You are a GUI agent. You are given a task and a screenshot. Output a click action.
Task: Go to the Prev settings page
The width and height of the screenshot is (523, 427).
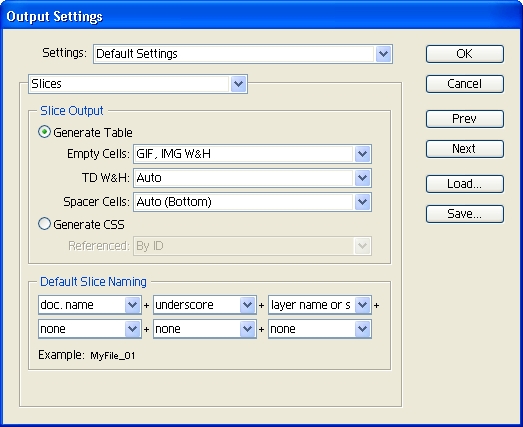click(465, 119)
